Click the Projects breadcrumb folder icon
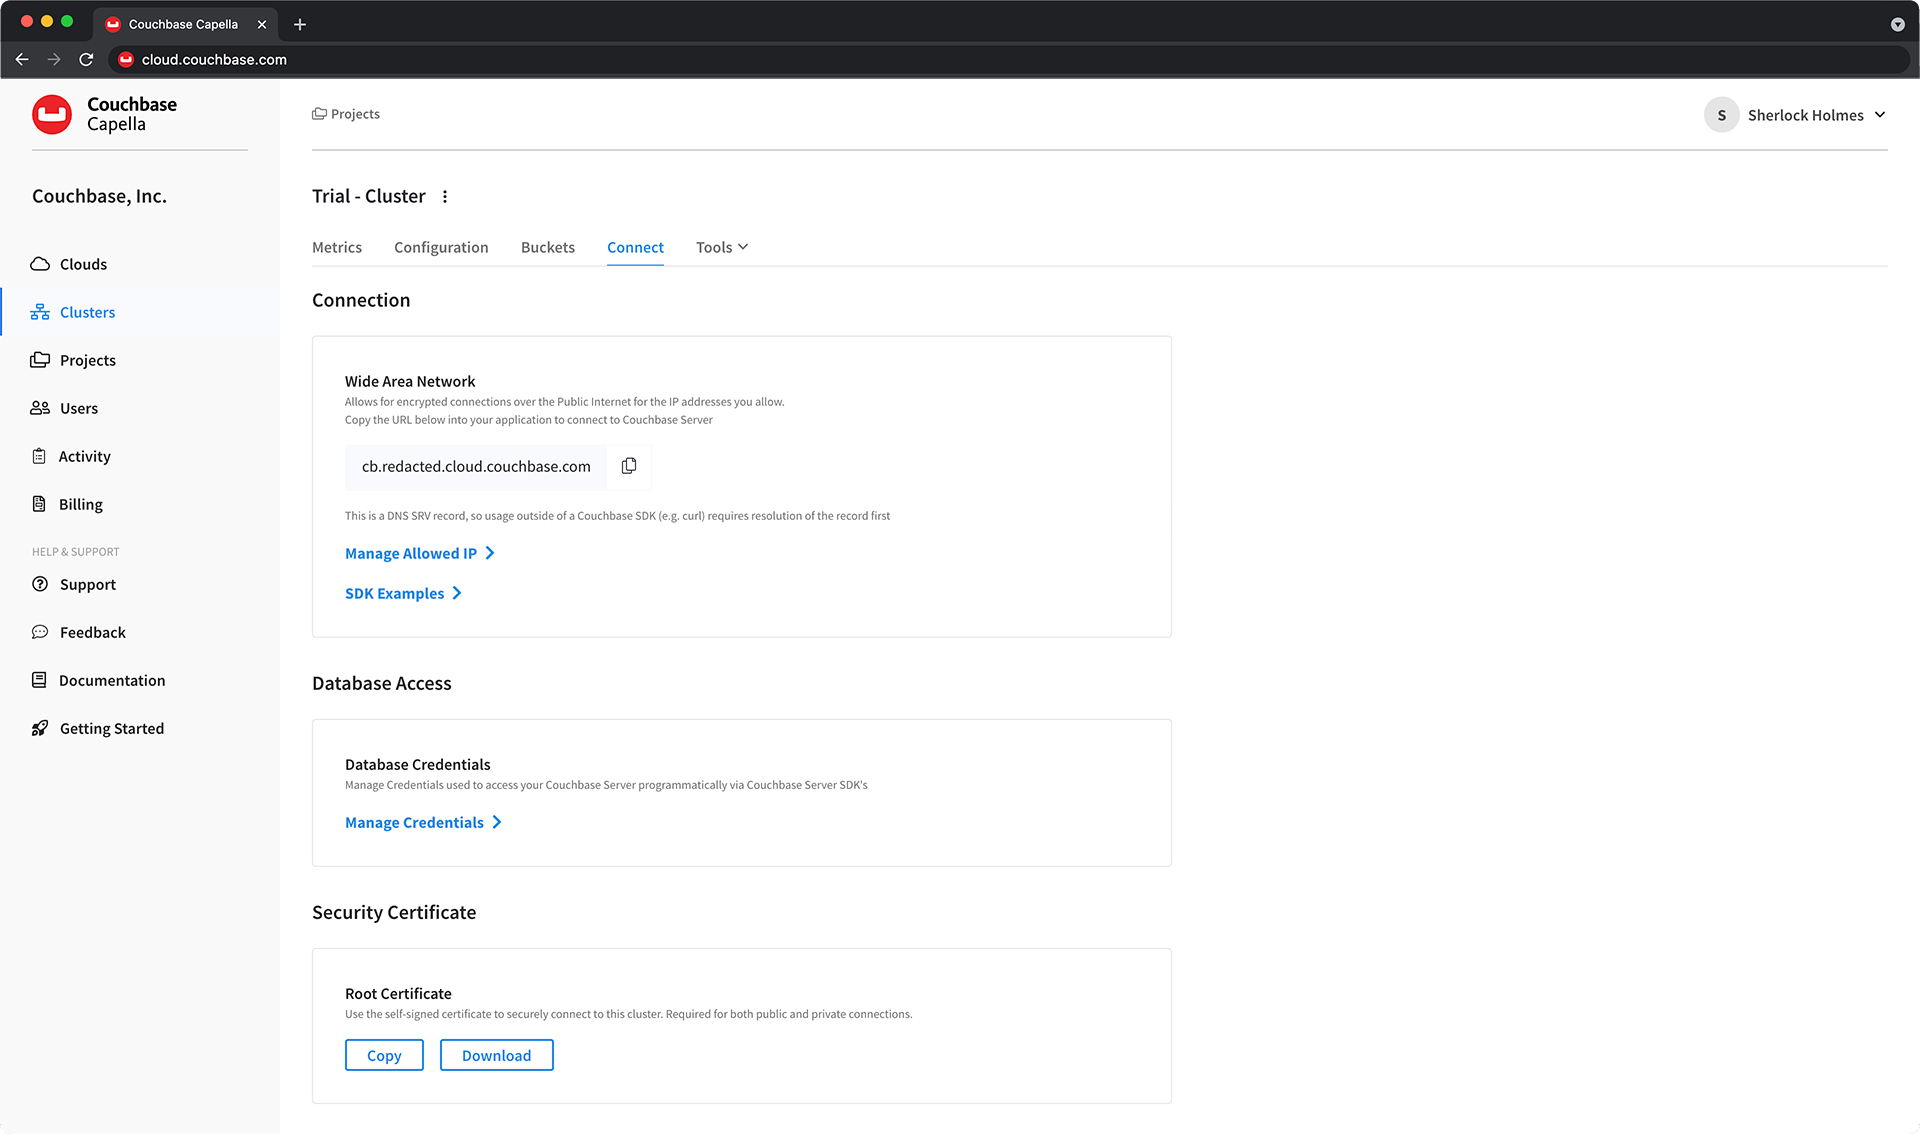Screen dimensions: 1920x1134 pos(319,114)
